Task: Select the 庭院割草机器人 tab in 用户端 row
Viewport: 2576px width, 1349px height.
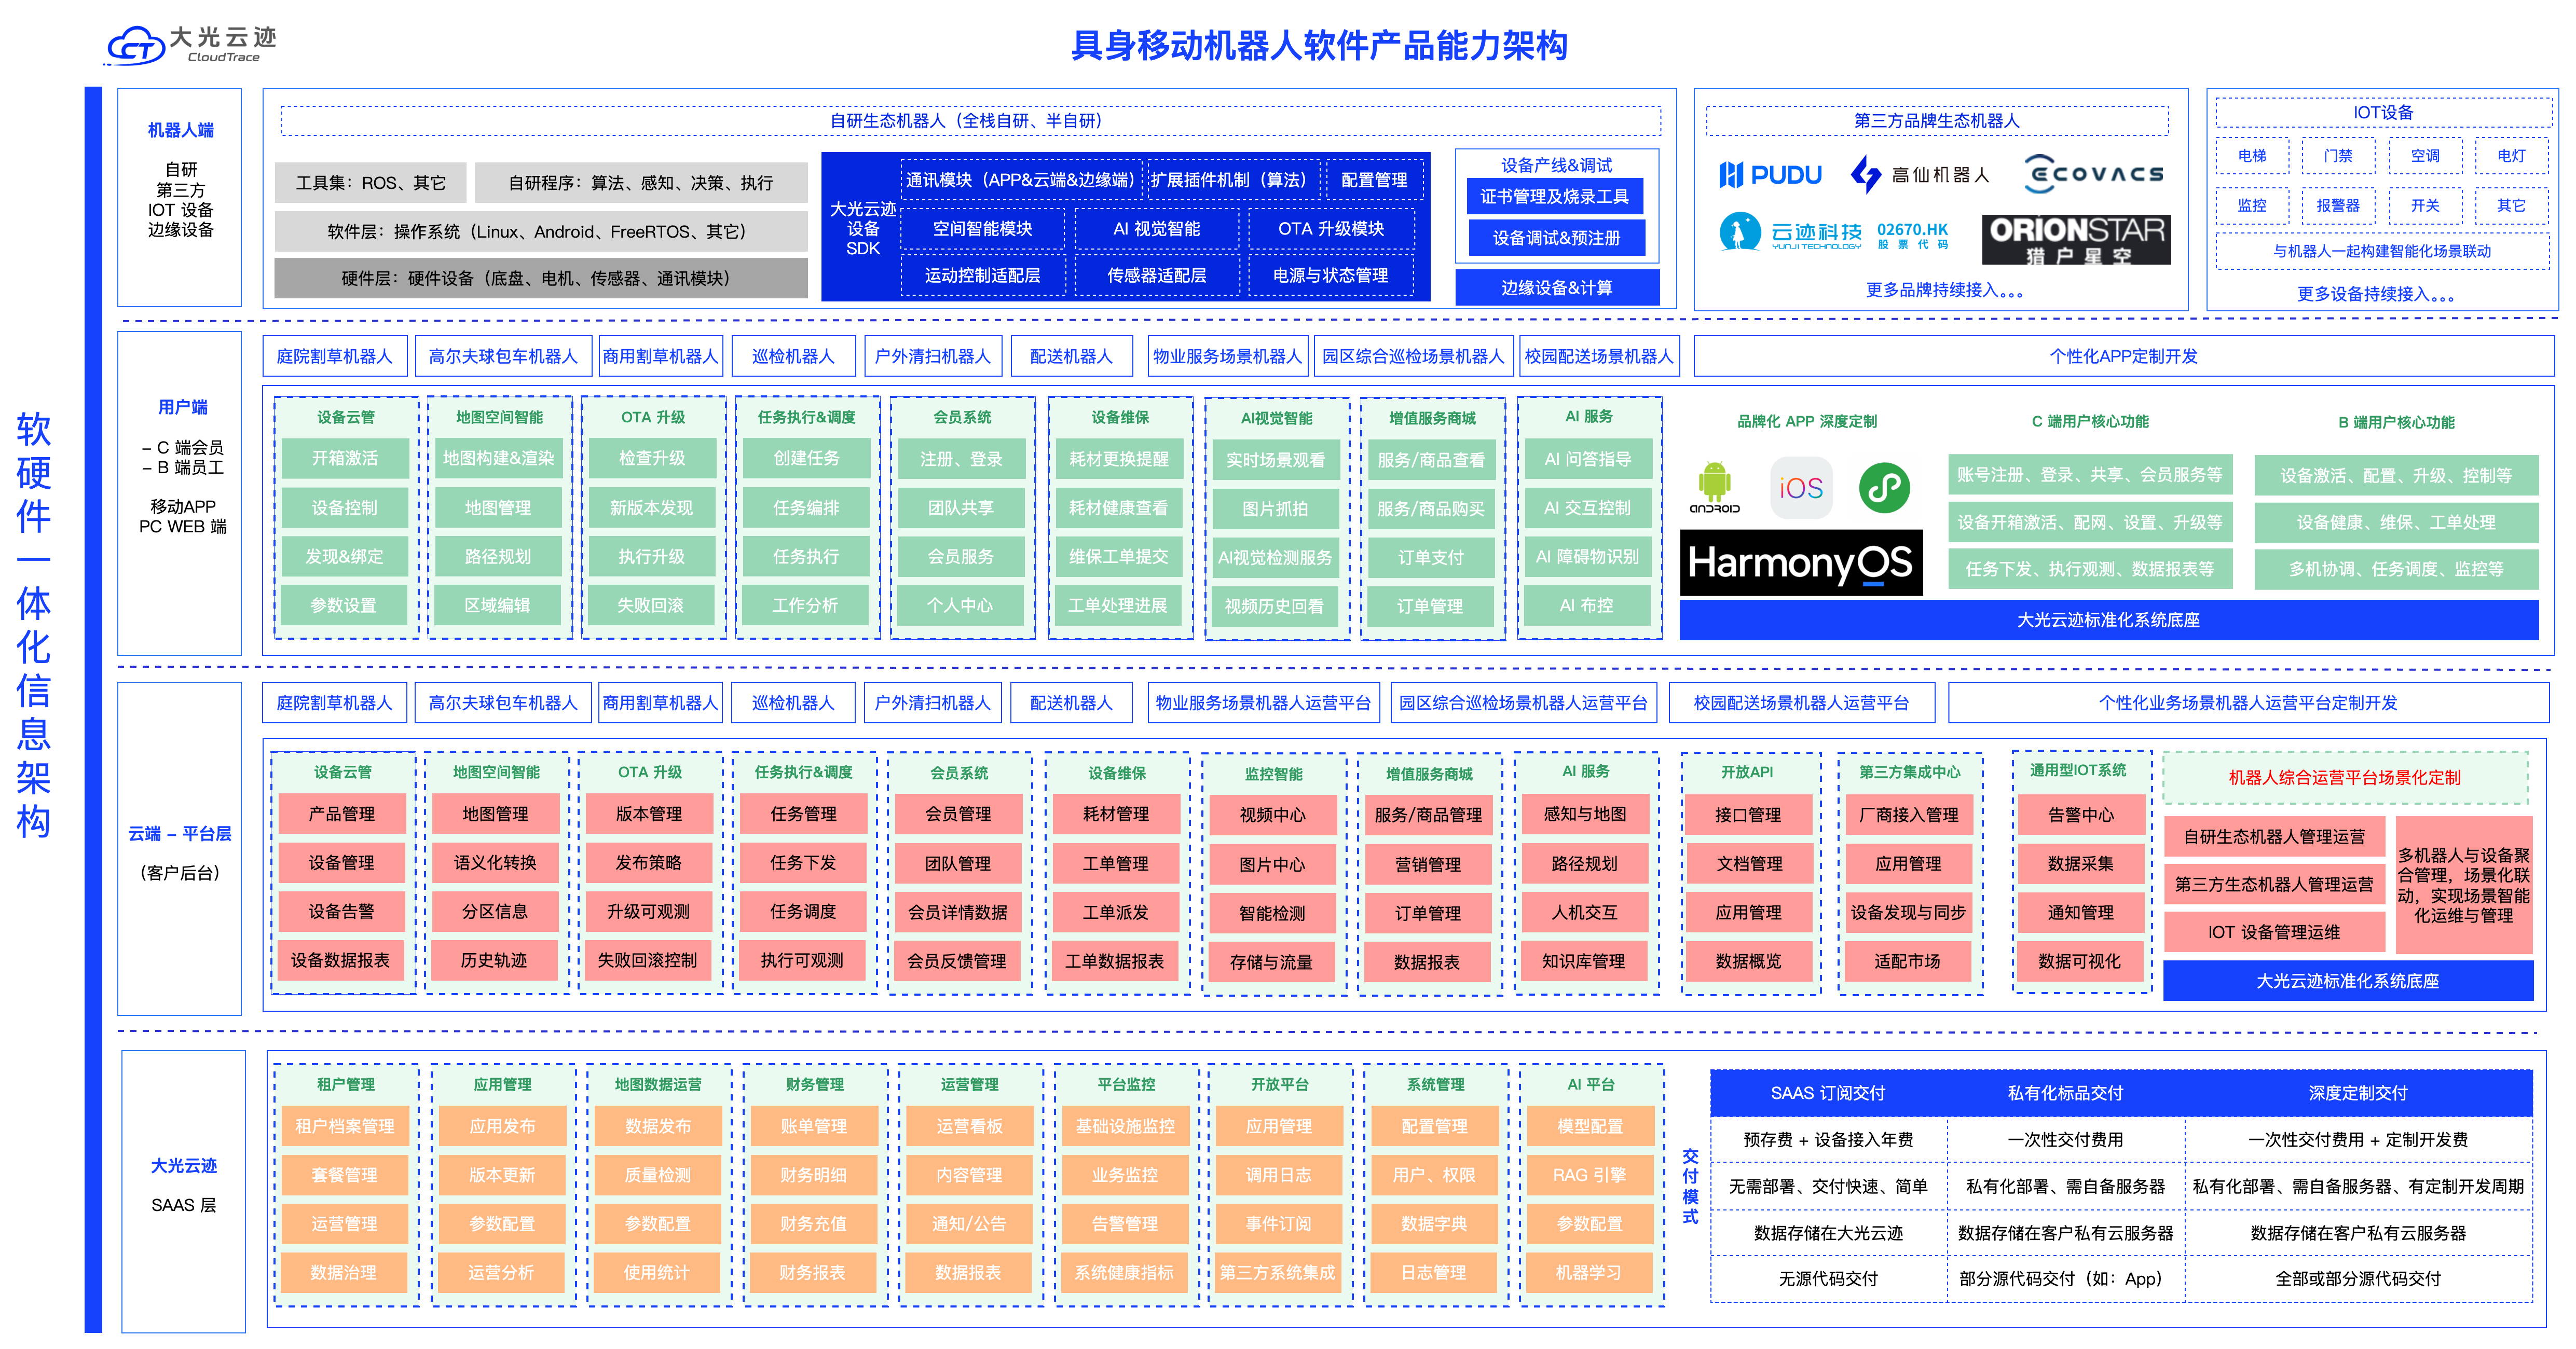Action: tap(334, 356)
